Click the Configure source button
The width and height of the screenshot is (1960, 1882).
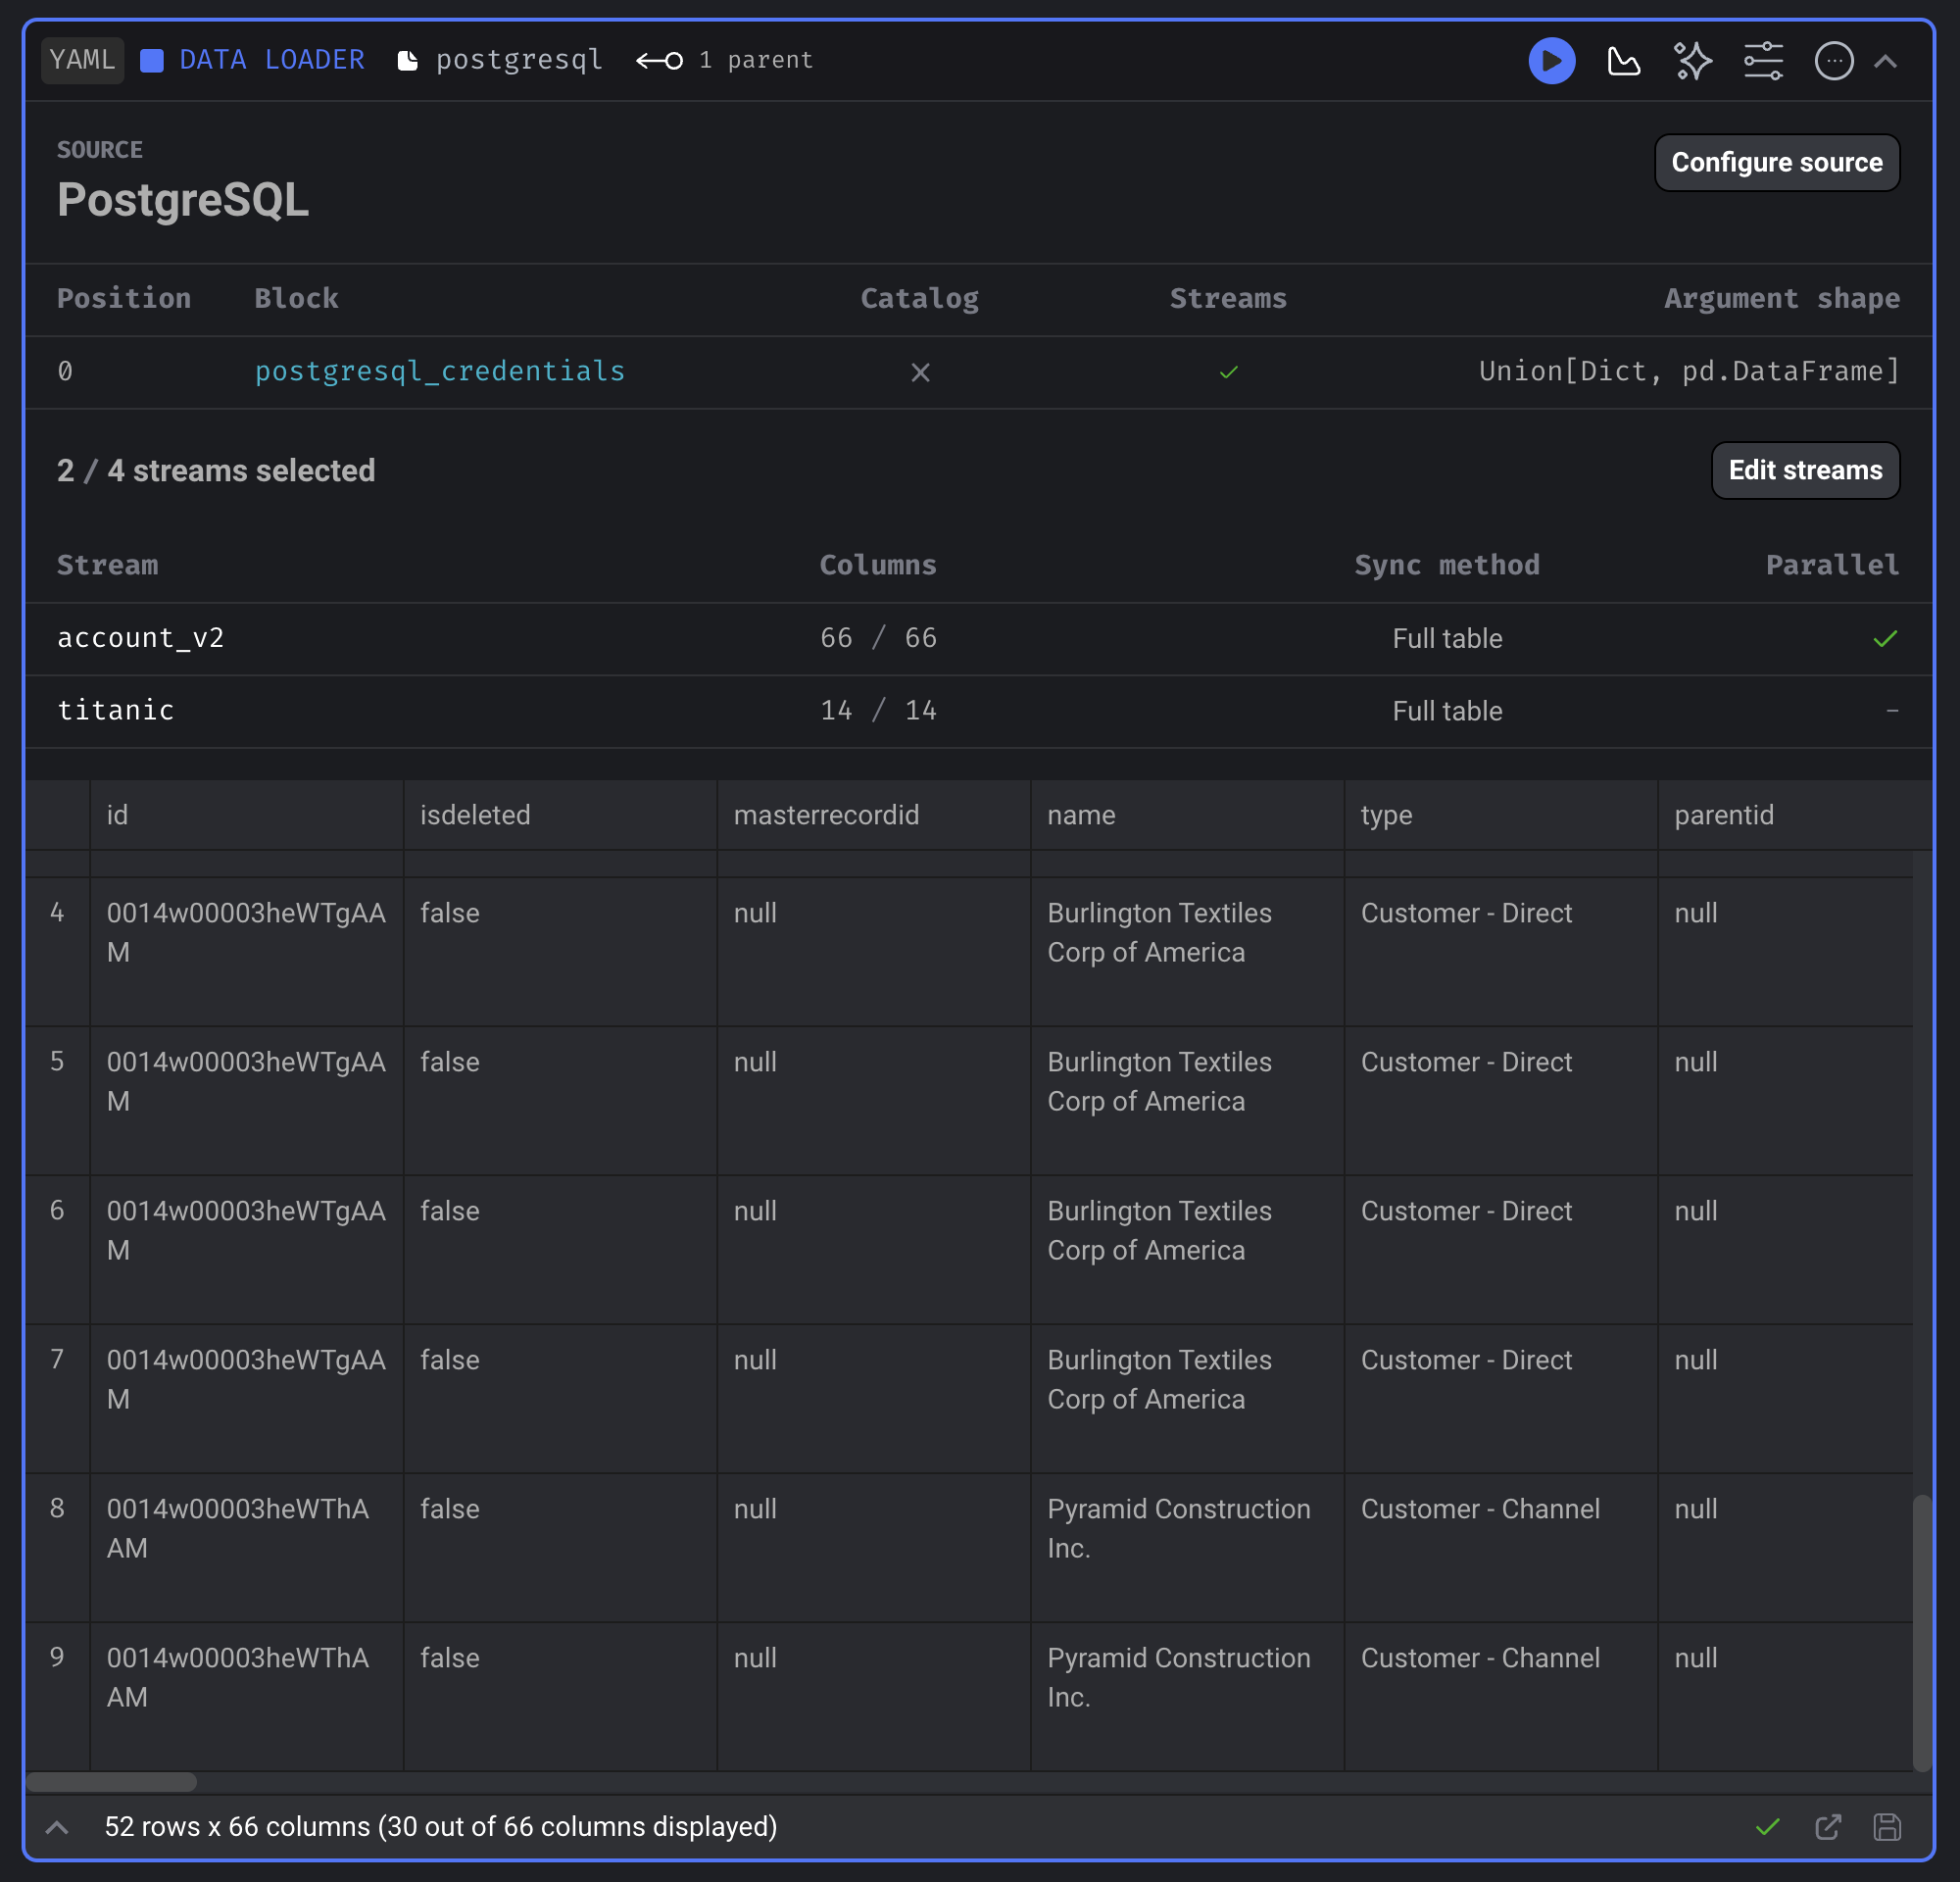[x=1776, y=162]
